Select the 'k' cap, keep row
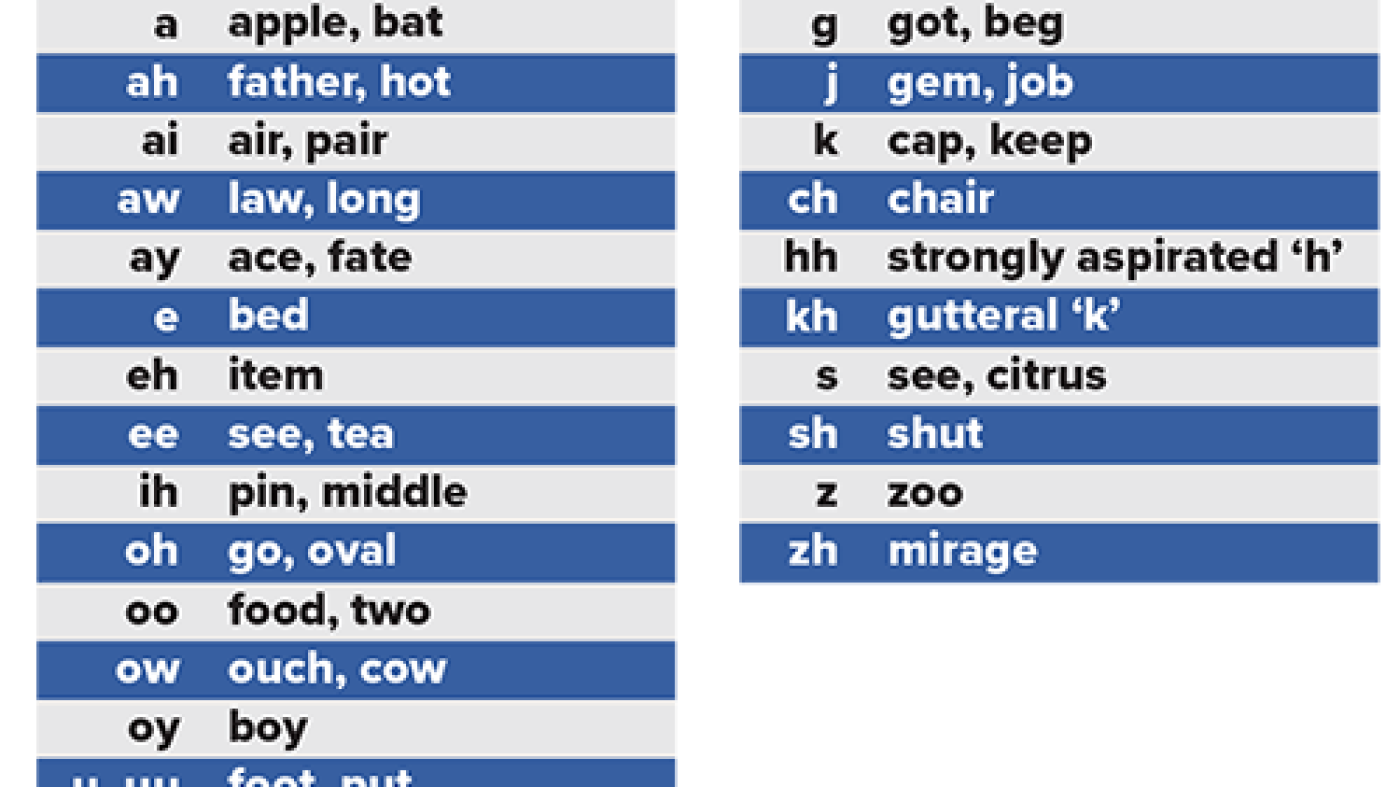The width and height of the screenshot is (1400, 787). click(1059, 141)
